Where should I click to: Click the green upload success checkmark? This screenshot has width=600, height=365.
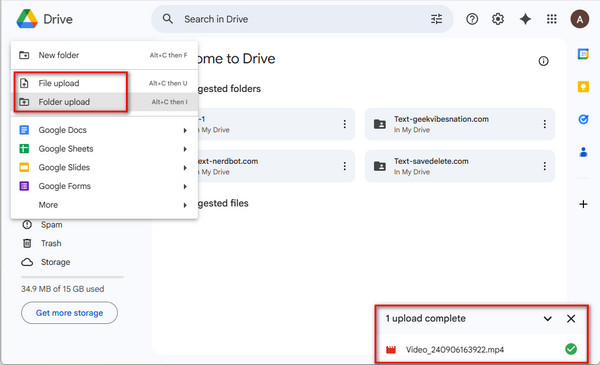click(571, 349)
